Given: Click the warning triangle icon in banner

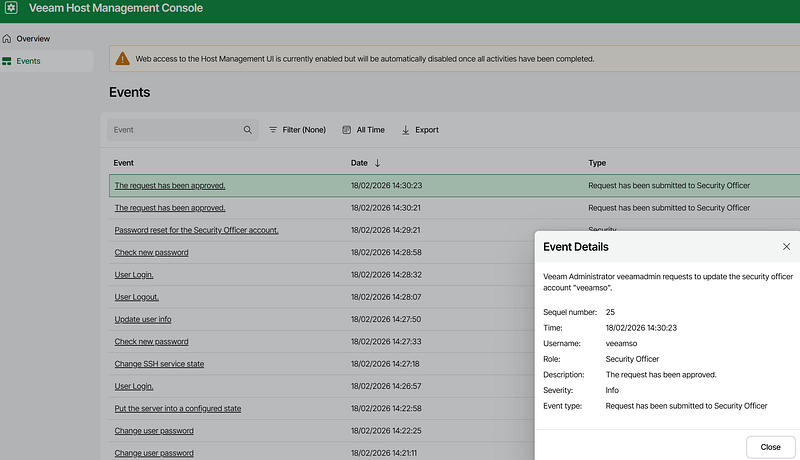Looking at the screenshot, I should (122, 59).
